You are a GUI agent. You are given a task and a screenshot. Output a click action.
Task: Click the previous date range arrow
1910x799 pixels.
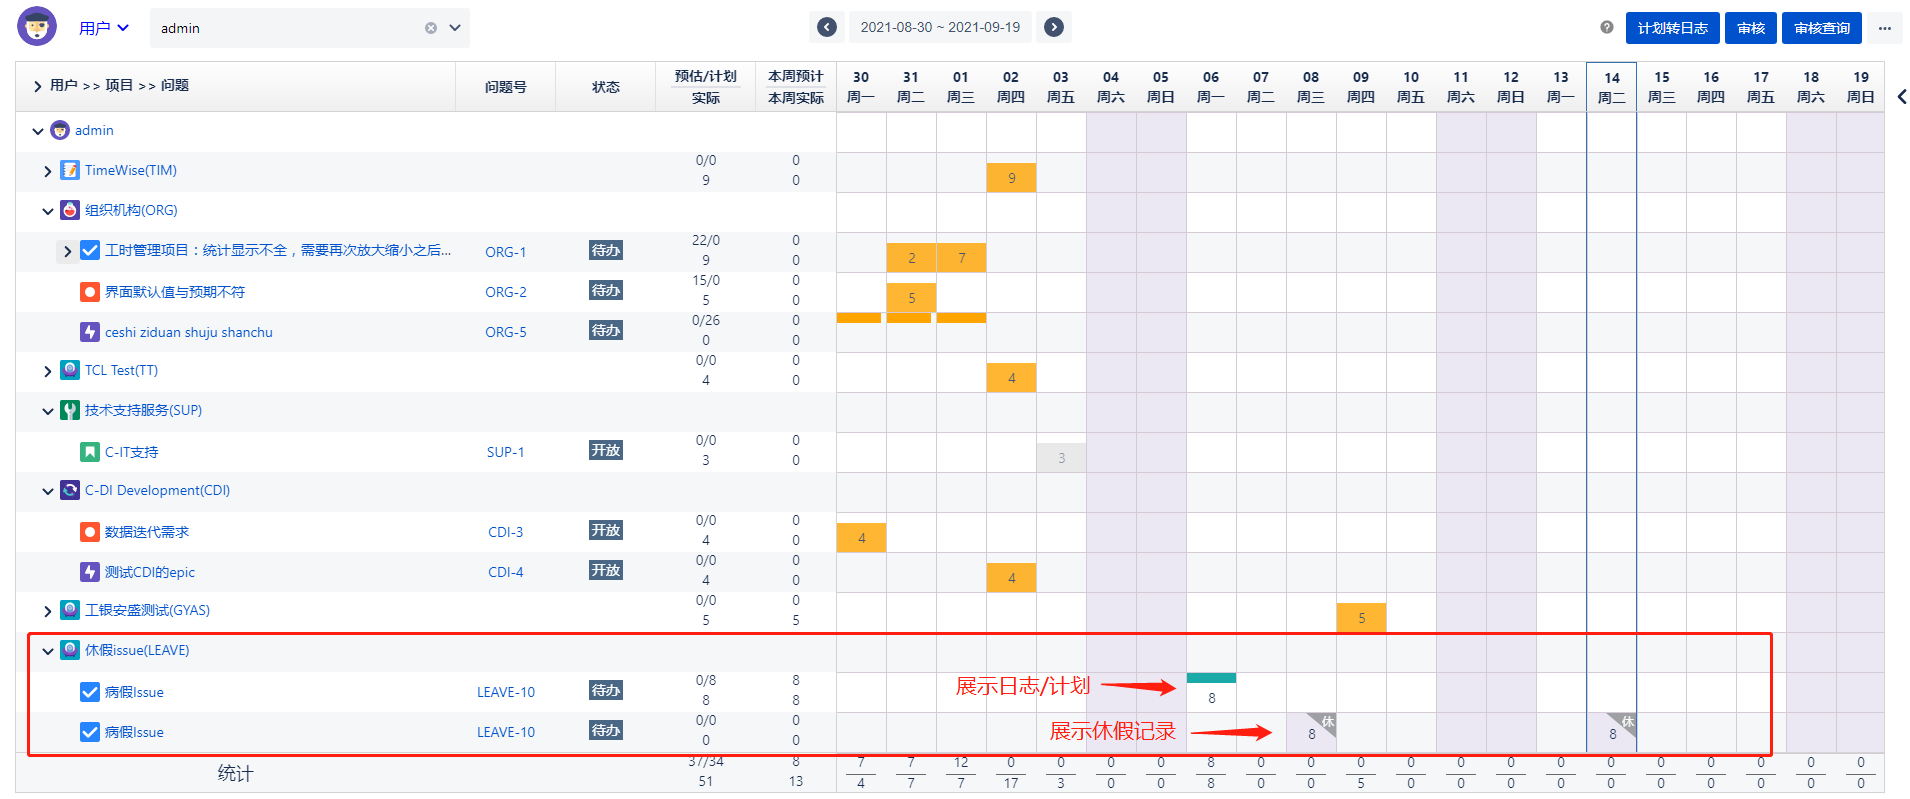coord(827,27)
